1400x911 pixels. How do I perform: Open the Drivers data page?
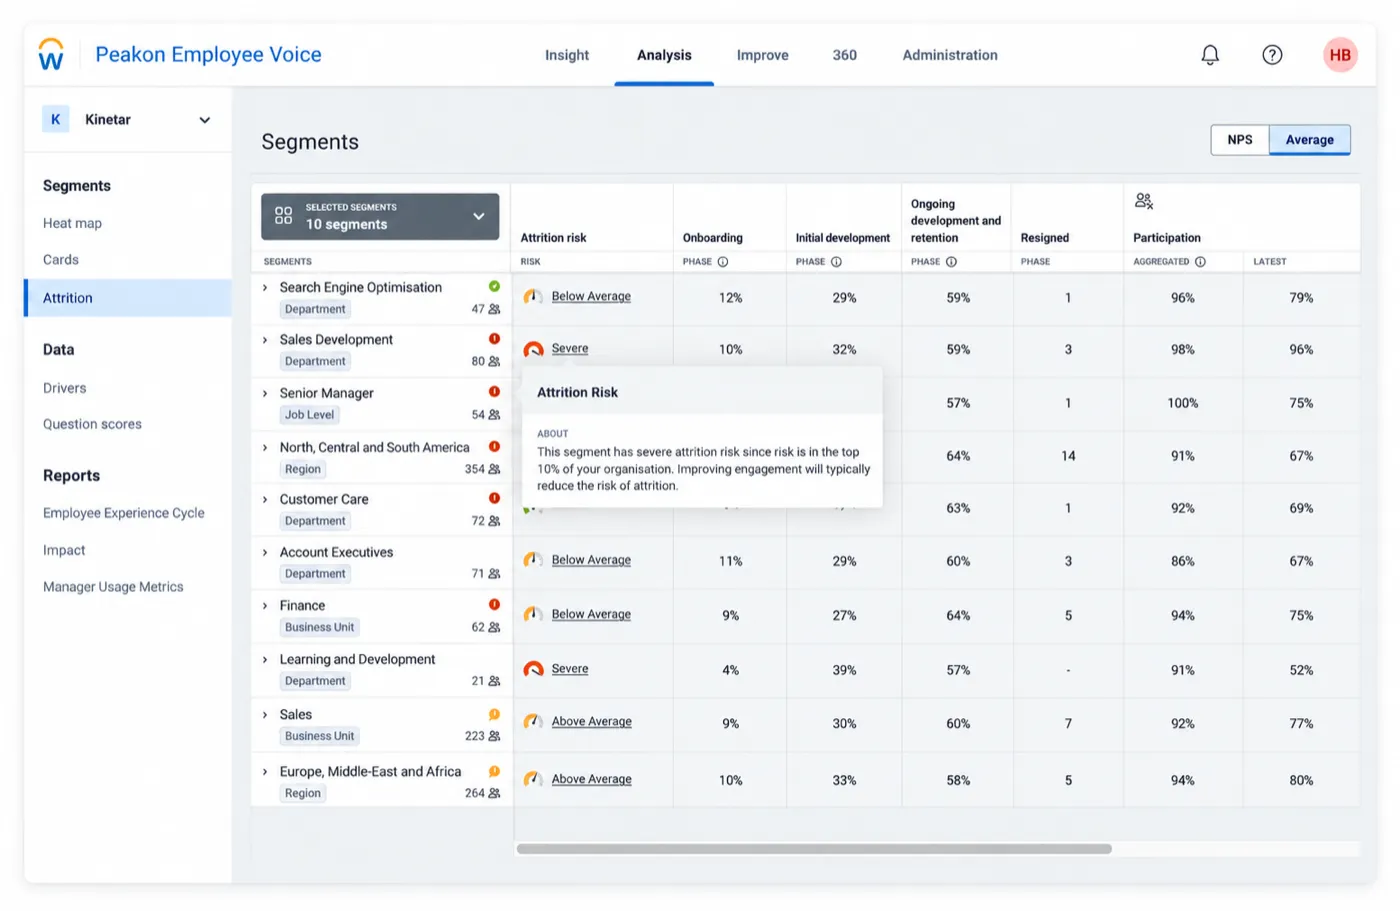[65, 388]
